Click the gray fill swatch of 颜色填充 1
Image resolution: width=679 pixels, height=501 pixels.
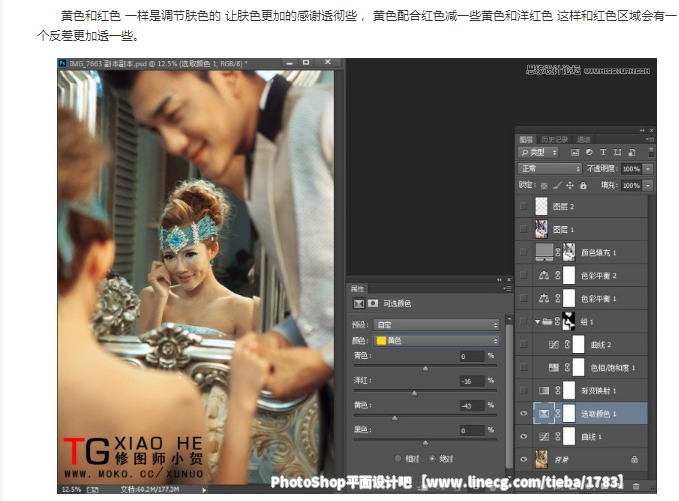(x=544, y=252)
